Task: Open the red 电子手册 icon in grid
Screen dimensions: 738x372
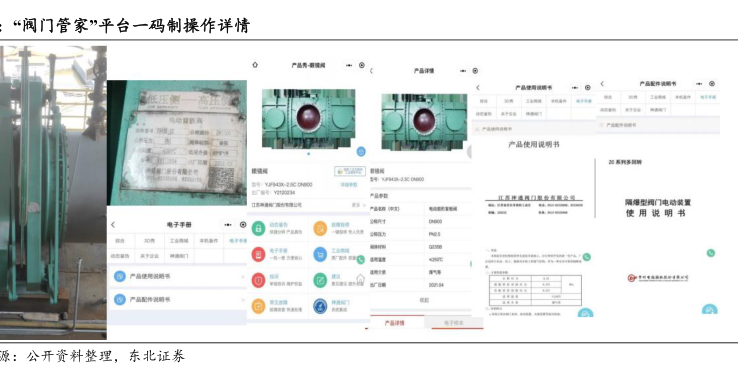Action: (x=258, y=254)
